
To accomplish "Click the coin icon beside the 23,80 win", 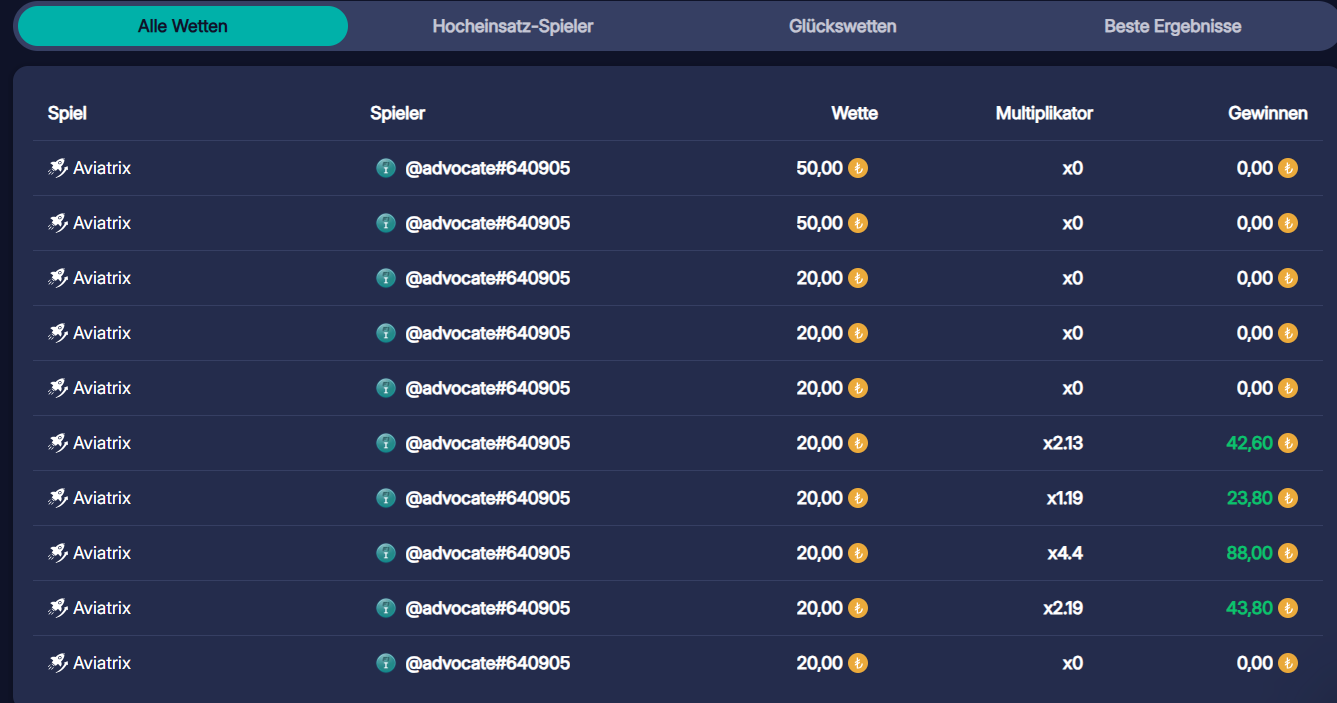I will tap(1288, 498).
